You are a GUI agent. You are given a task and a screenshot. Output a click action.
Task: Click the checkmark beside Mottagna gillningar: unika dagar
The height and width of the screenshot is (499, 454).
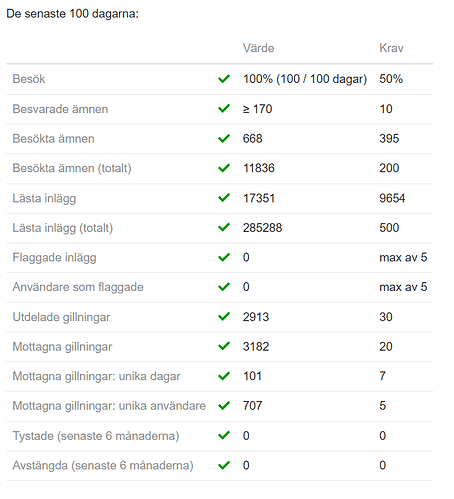coord(224,376)
